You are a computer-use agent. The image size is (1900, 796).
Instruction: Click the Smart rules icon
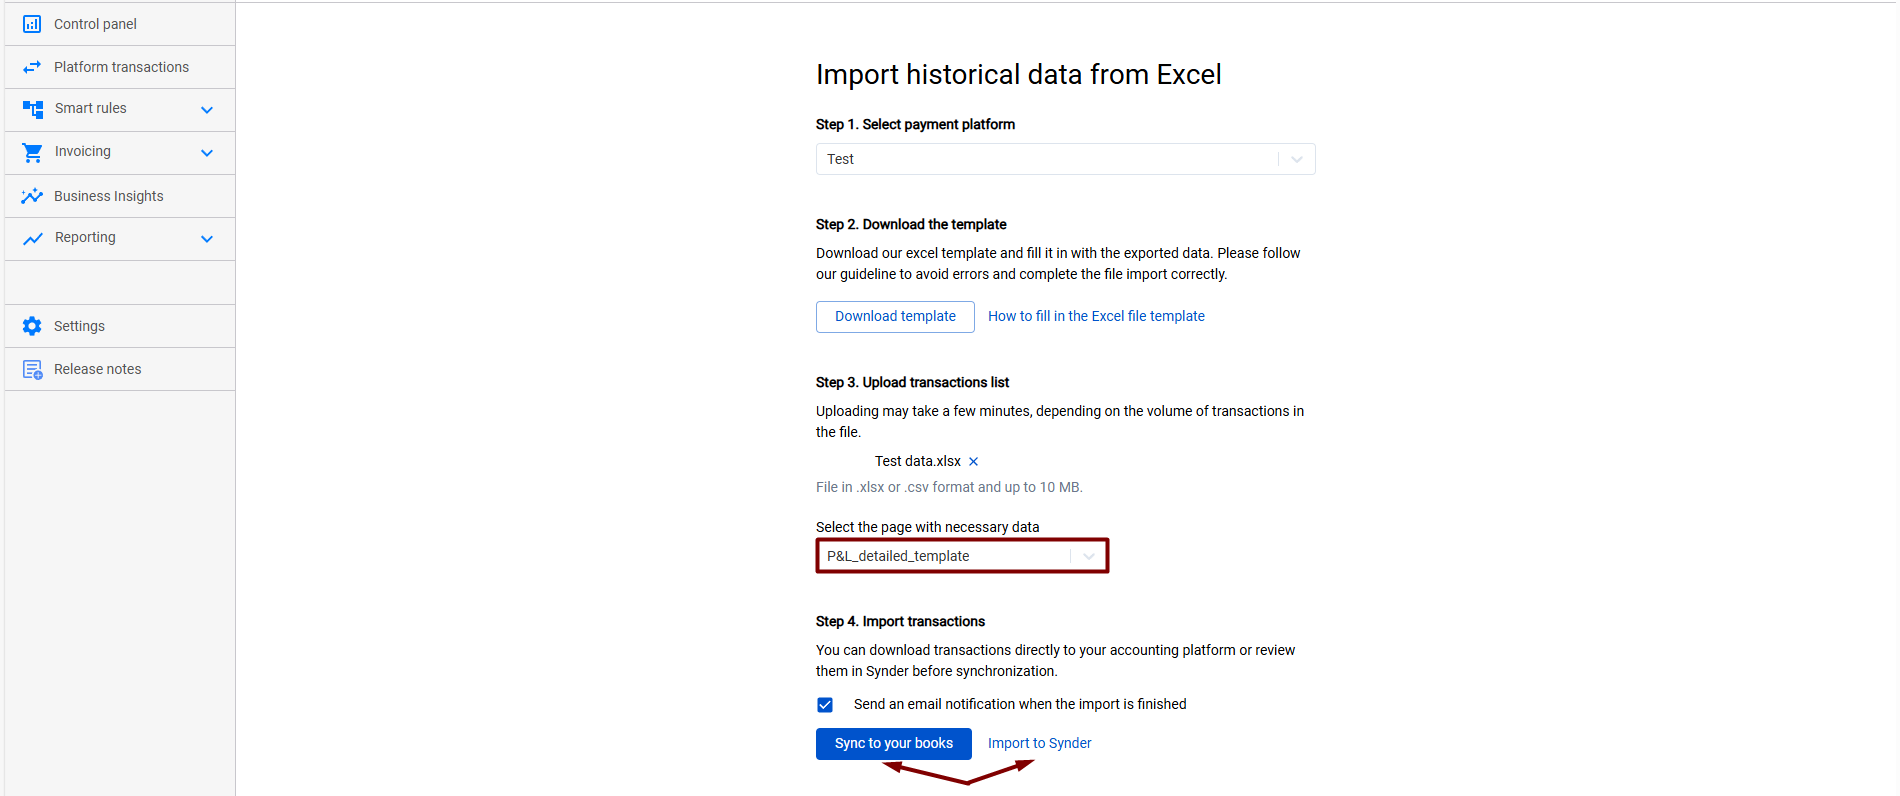click(x=33, y=109)
